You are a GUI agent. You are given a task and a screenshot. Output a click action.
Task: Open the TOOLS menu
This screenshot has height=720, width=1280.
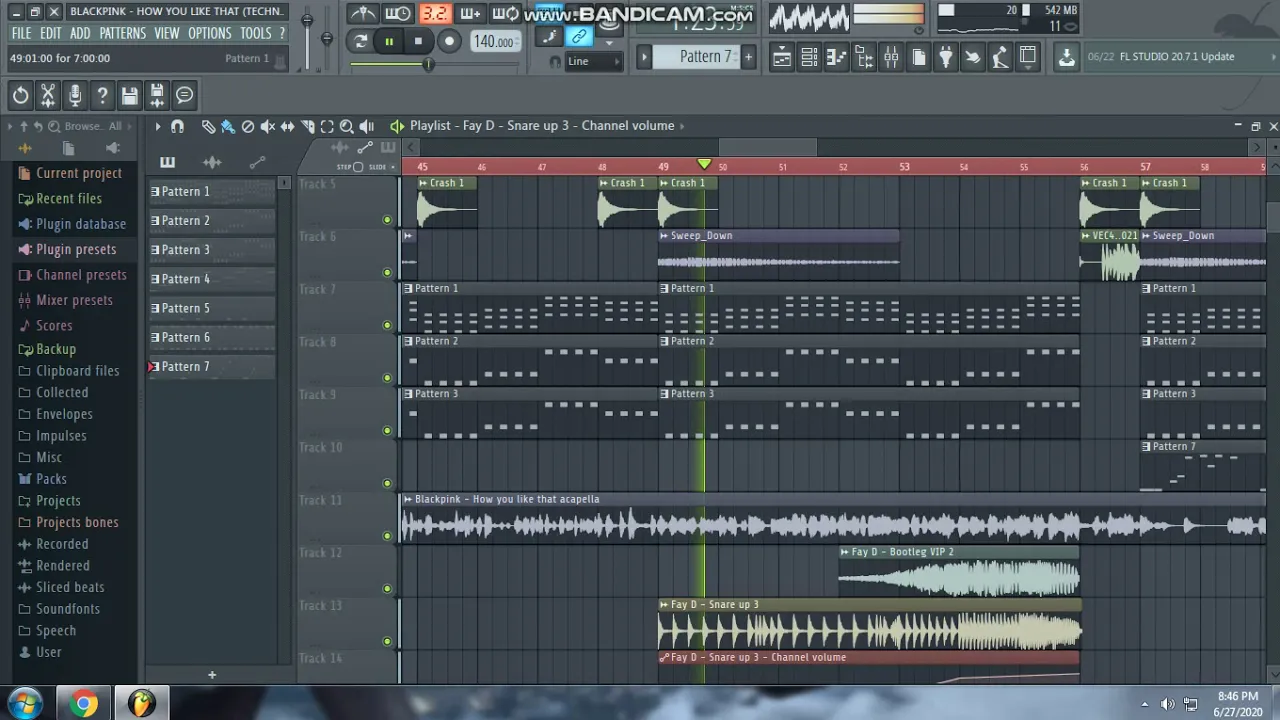coord(255,33)
